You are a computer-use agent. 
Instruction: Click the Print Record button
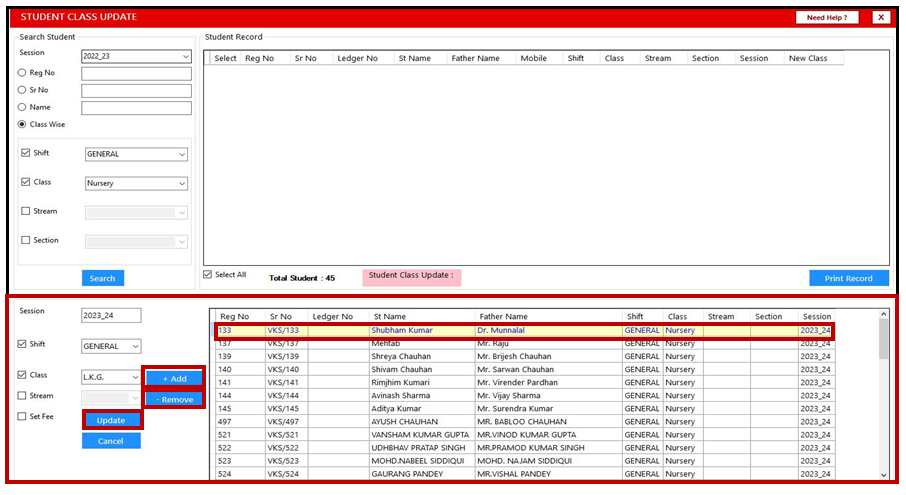point(848,278)
